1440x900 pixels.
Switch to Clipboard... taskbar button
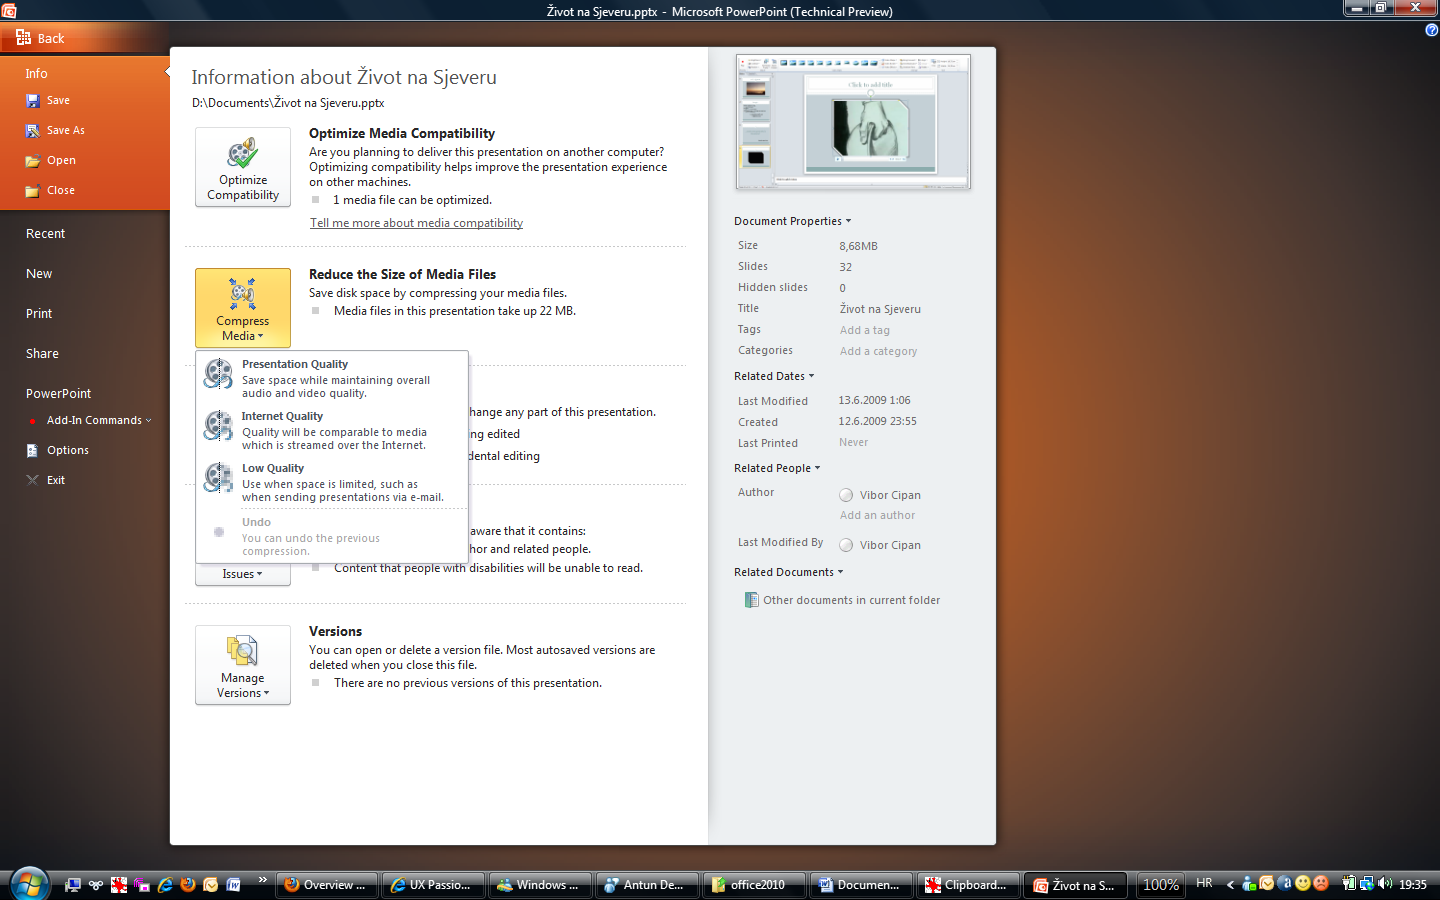tap(968, 885)
